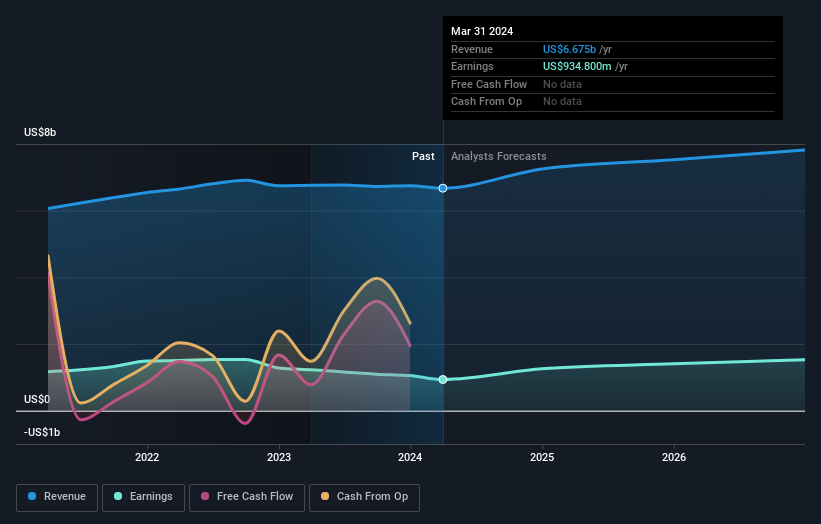The width and height of the screenshot is (821, 524).
Task: Toggle the Earnings legend series
Action: pos(143,497)
